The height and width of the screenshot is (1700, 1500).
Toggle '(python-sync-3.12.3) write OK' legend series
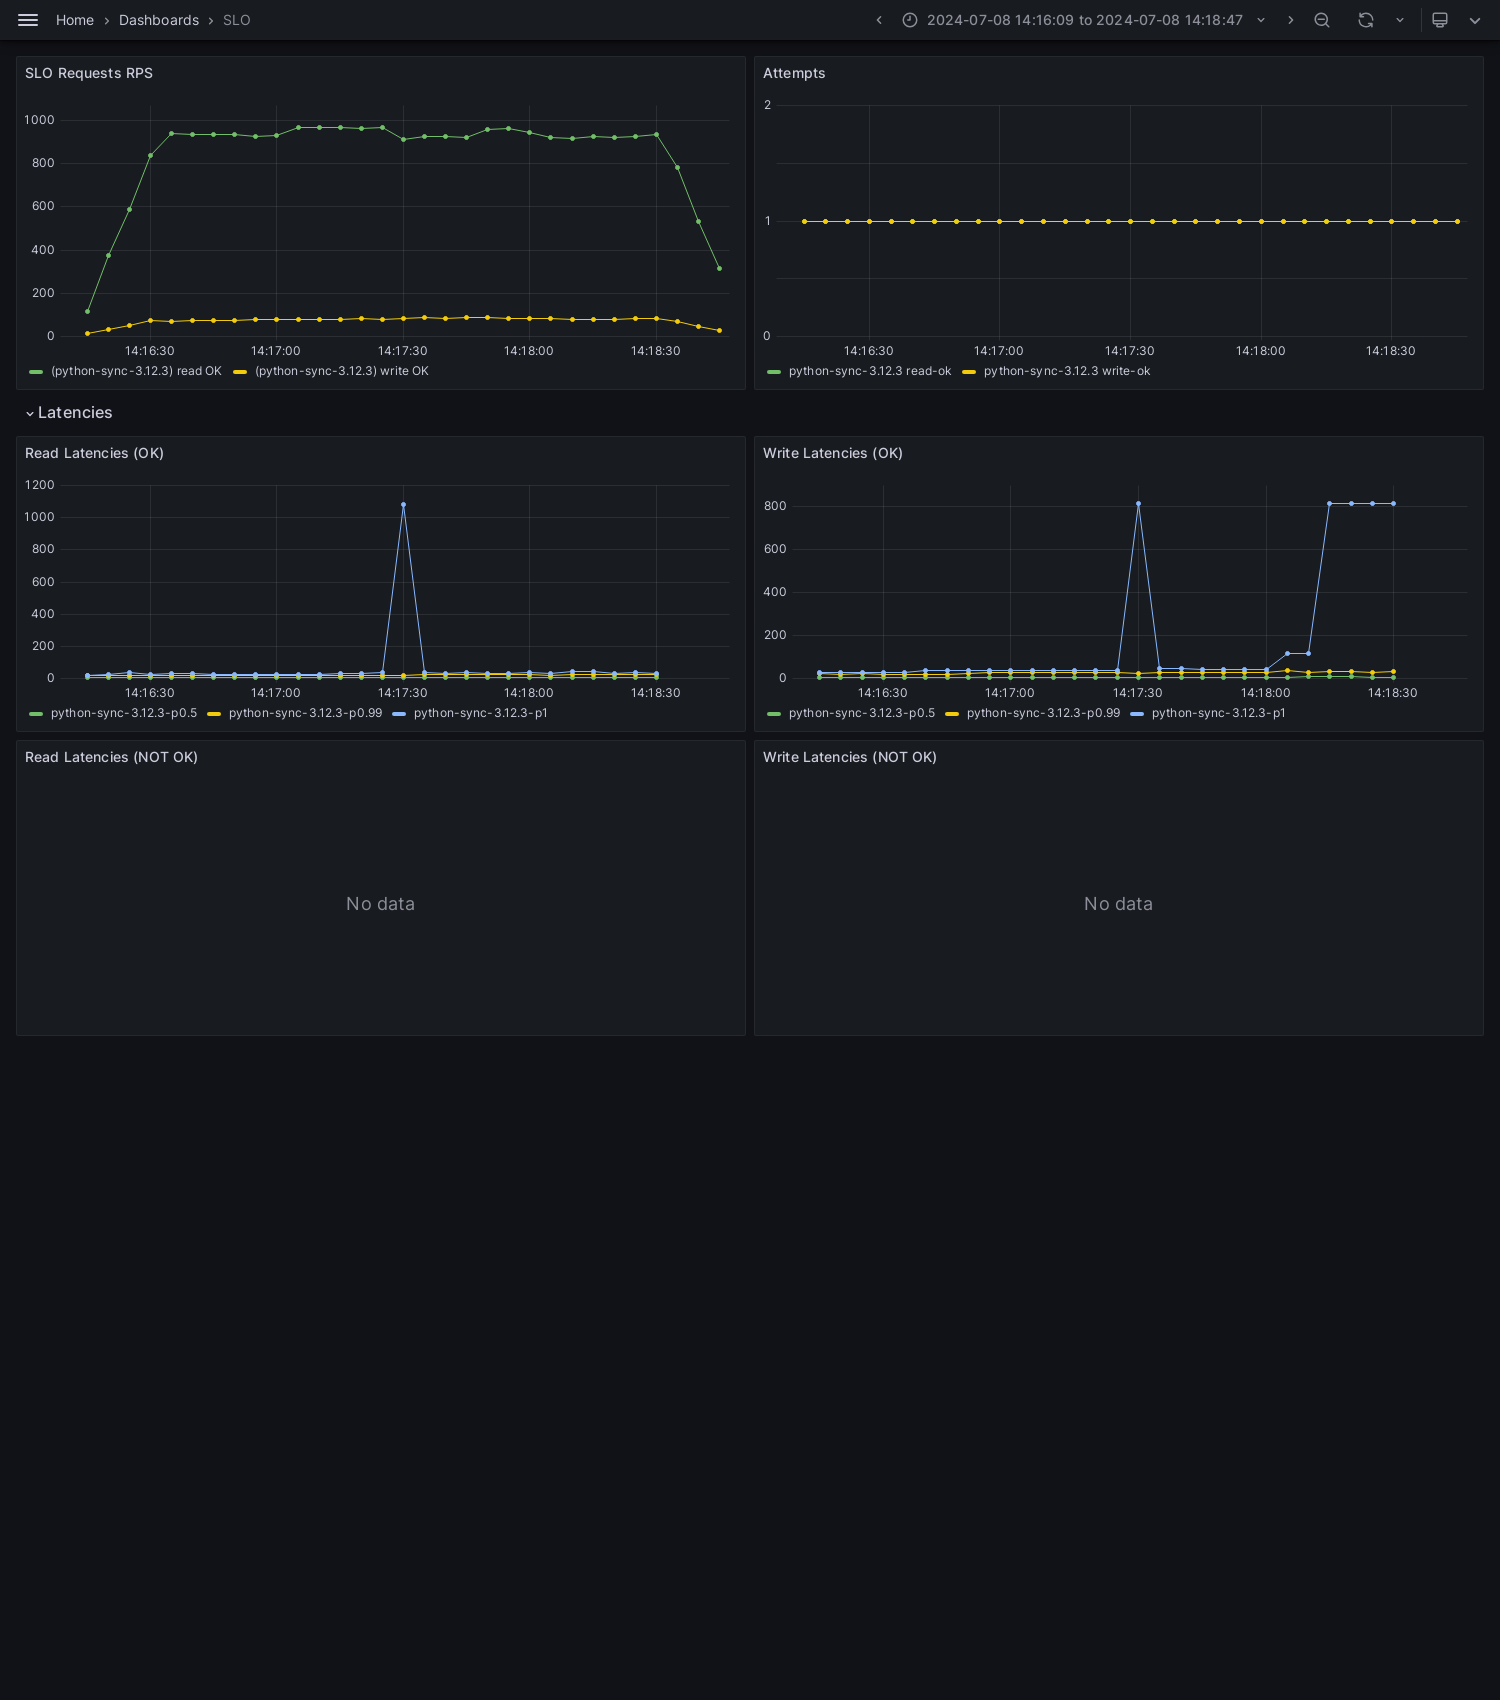pos(342,371)
